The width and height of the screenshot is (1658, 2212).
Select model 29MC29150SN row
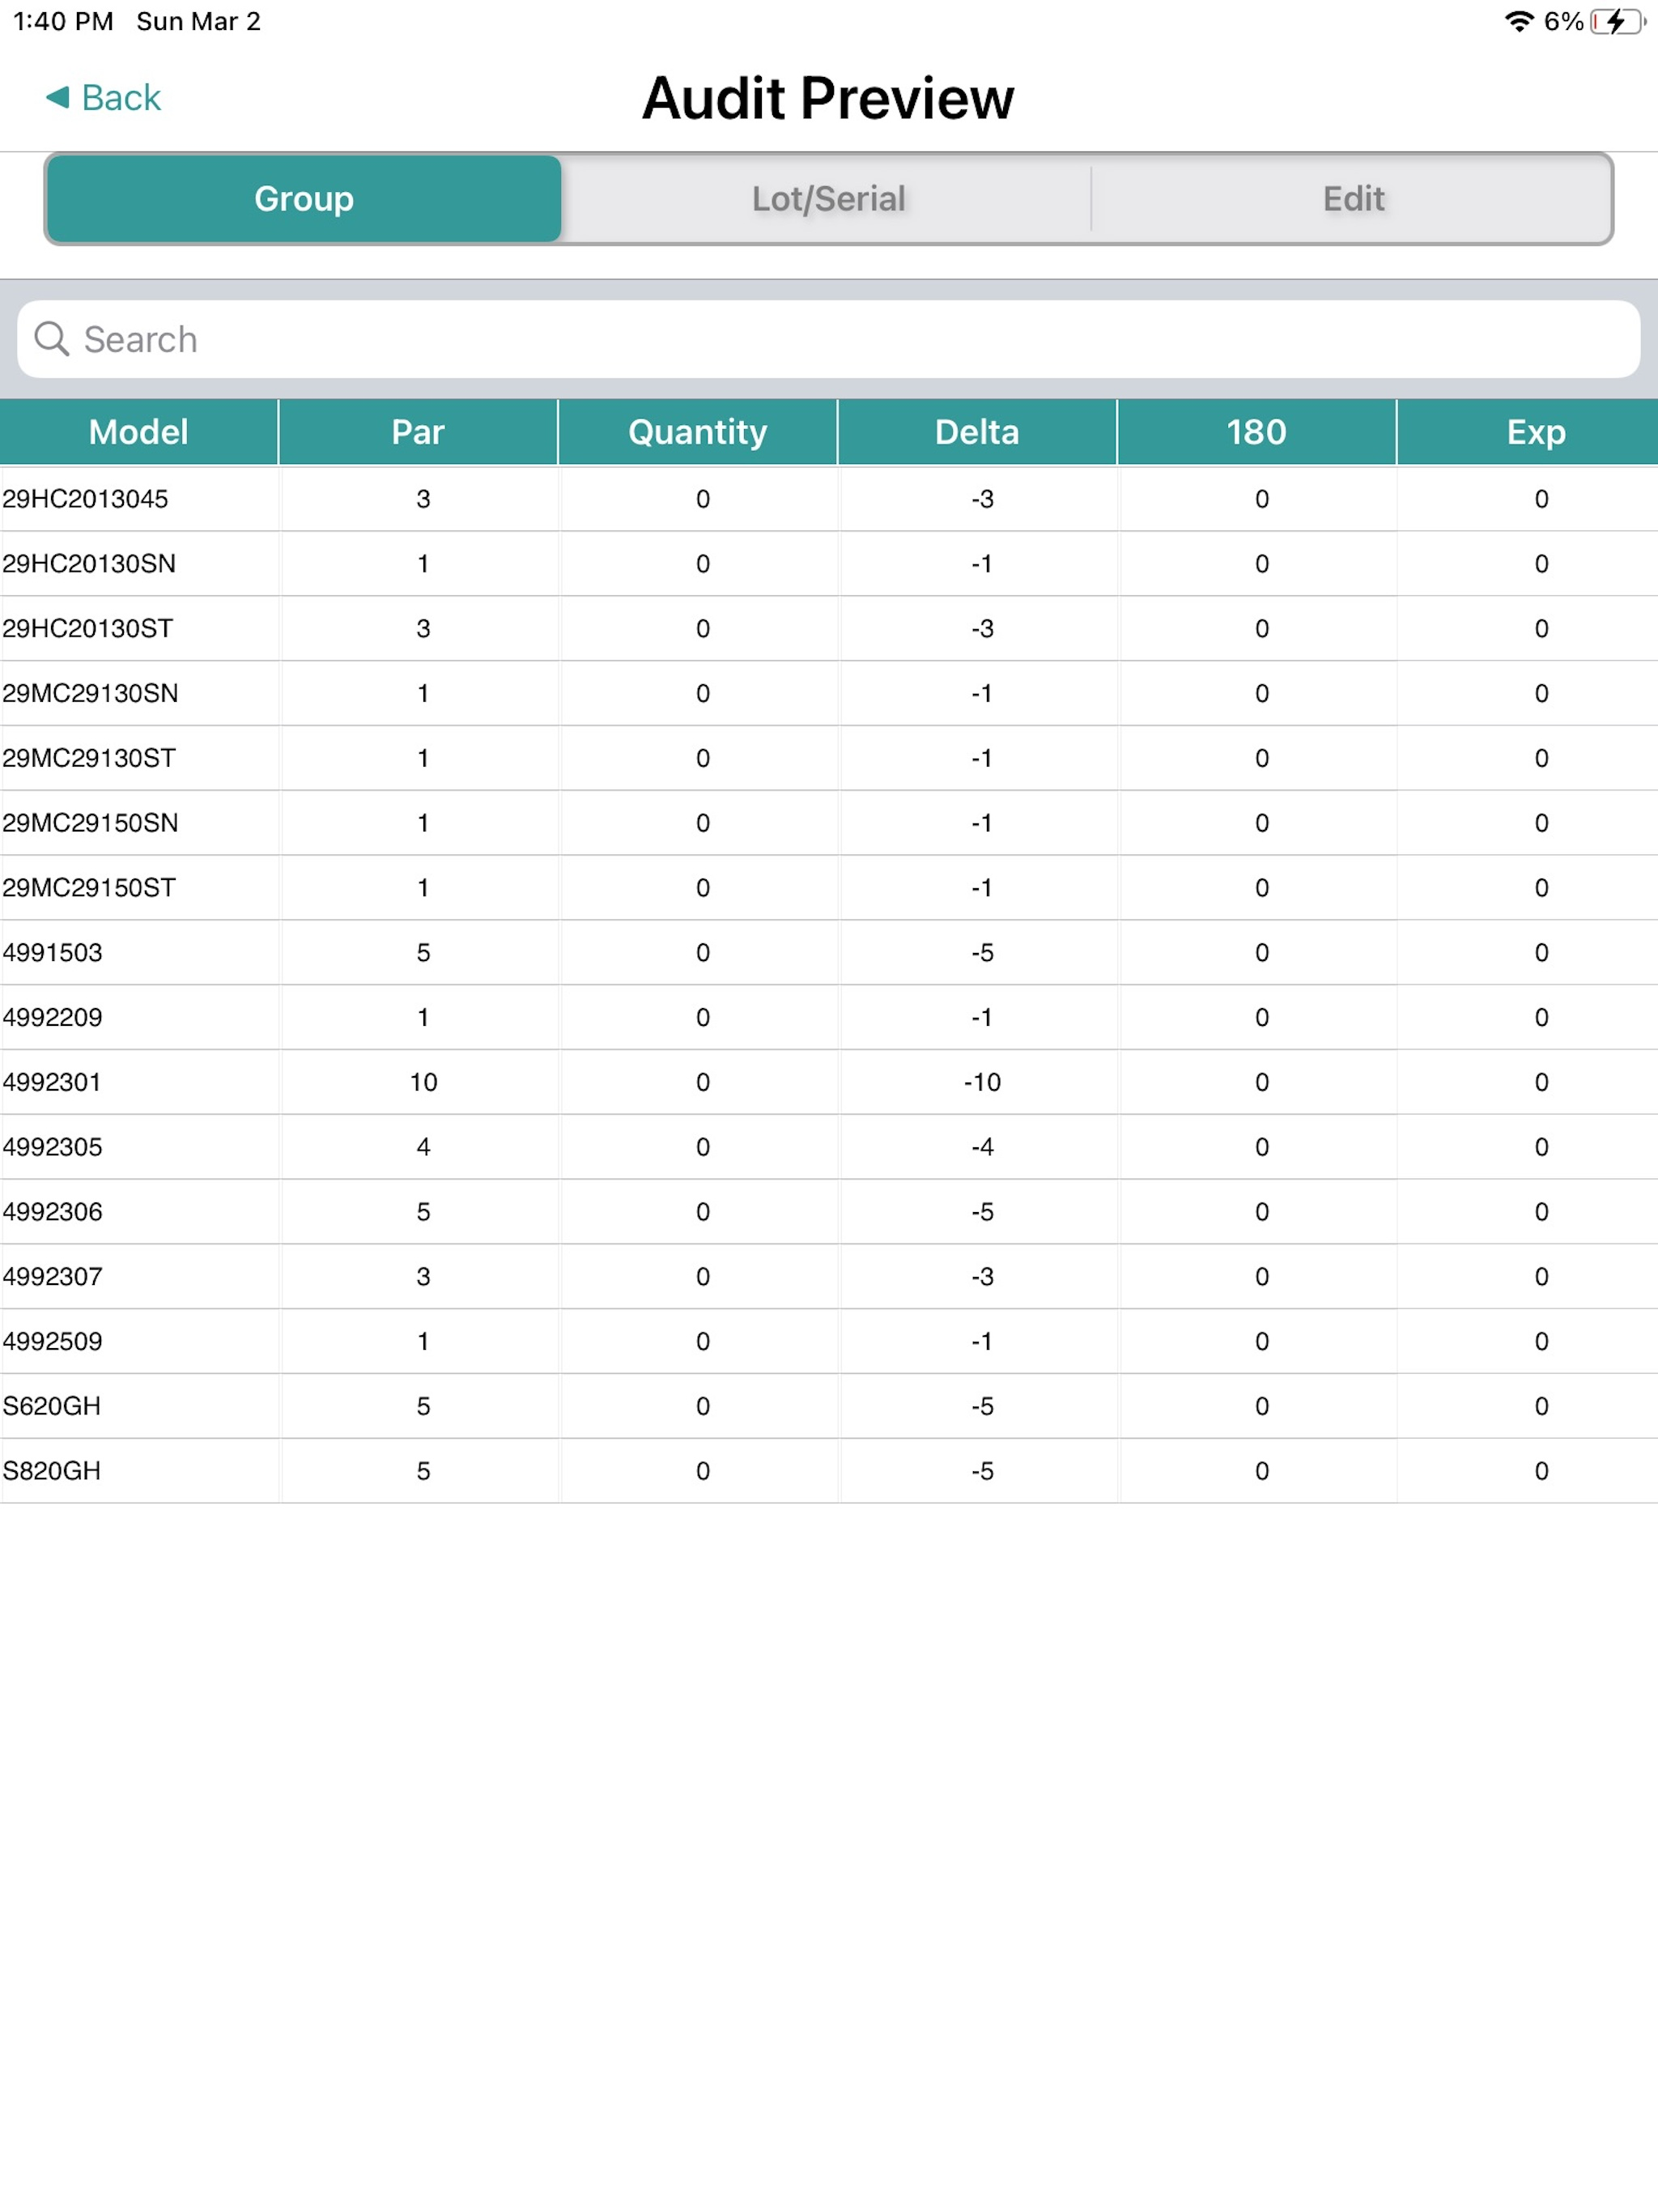click(x=829, y=823)
